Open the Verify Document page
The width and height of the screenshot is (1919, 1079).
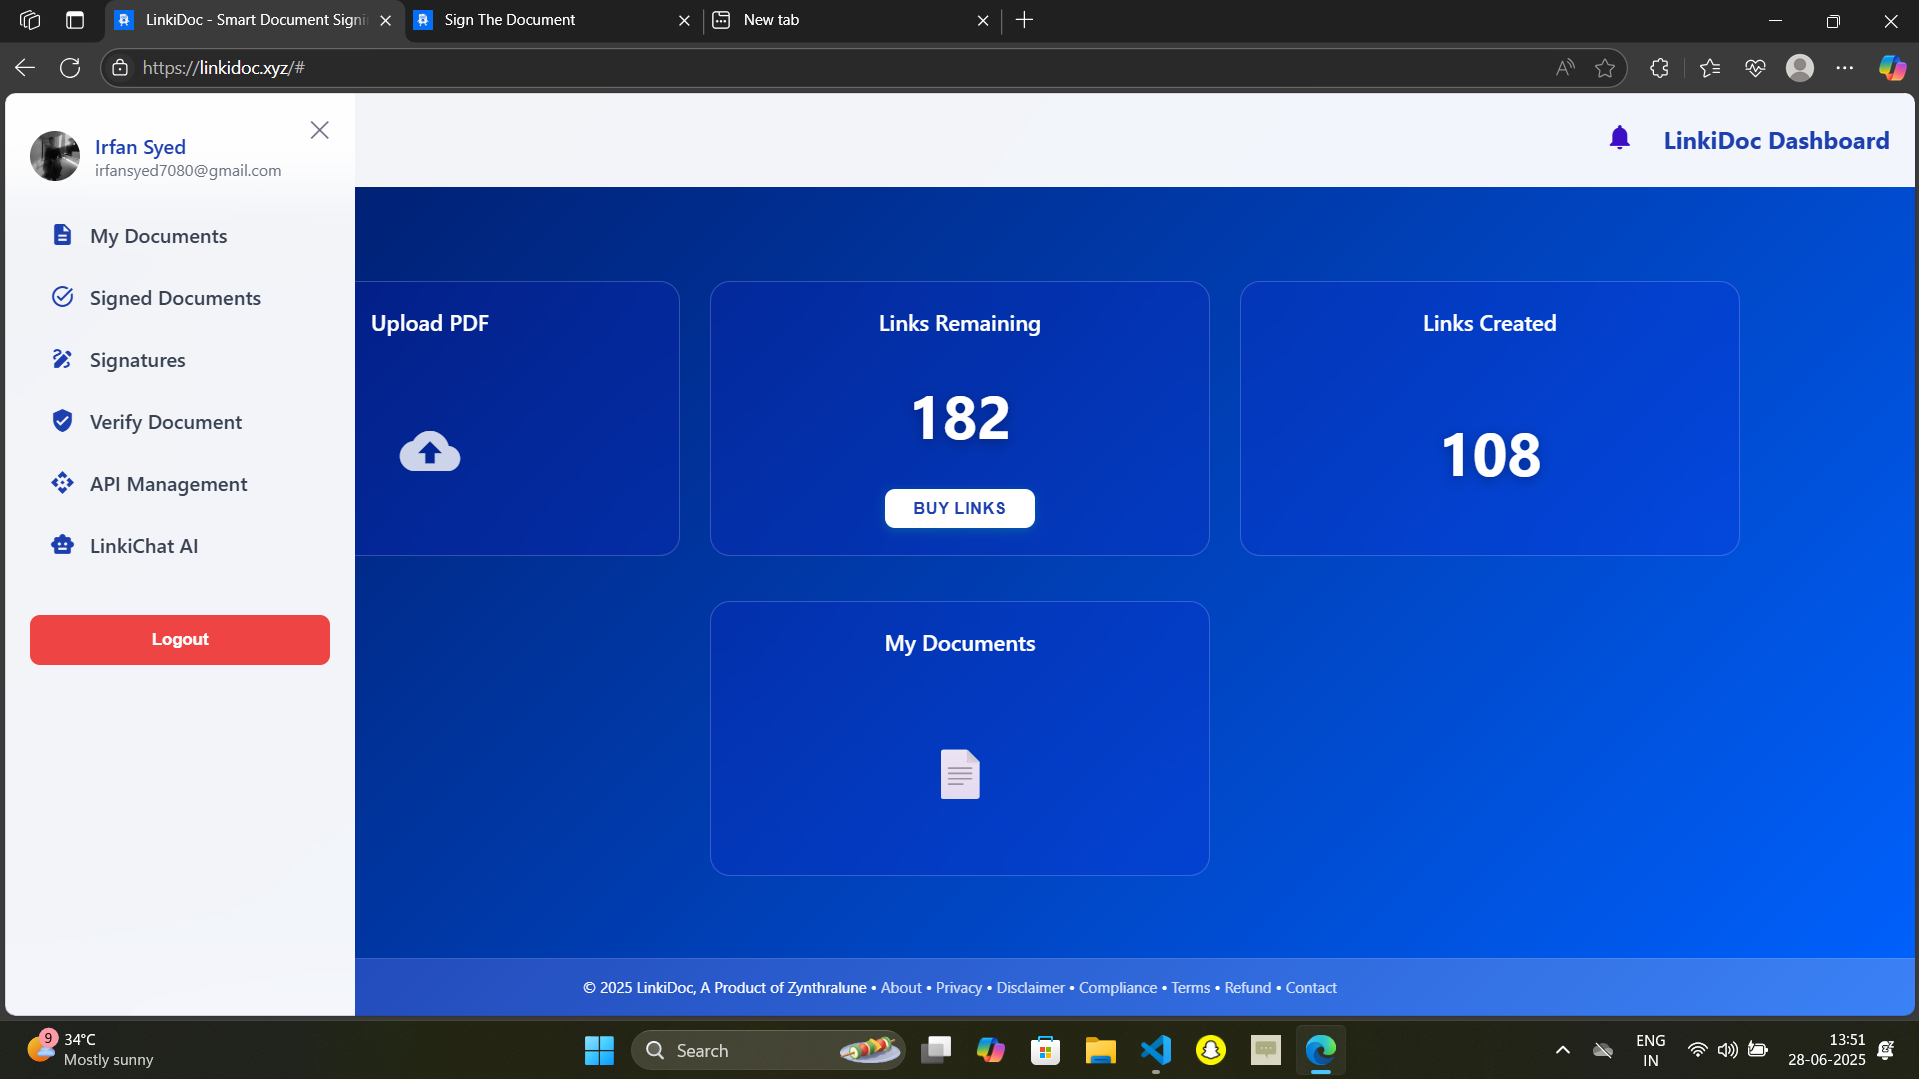165,422
